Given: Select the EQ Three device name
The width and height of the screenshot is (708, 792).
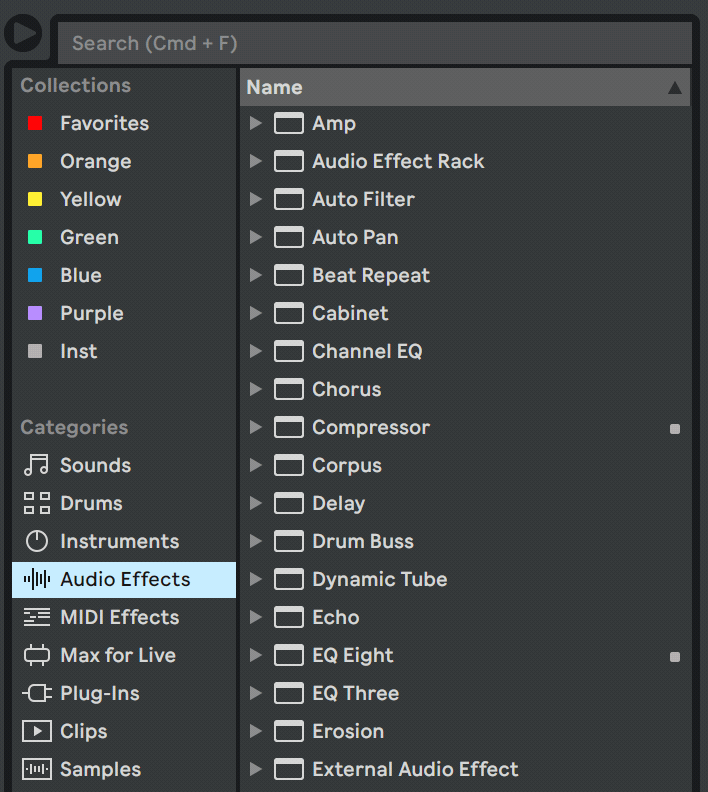Looking at the screenshot, I should [x=356, y=693].
